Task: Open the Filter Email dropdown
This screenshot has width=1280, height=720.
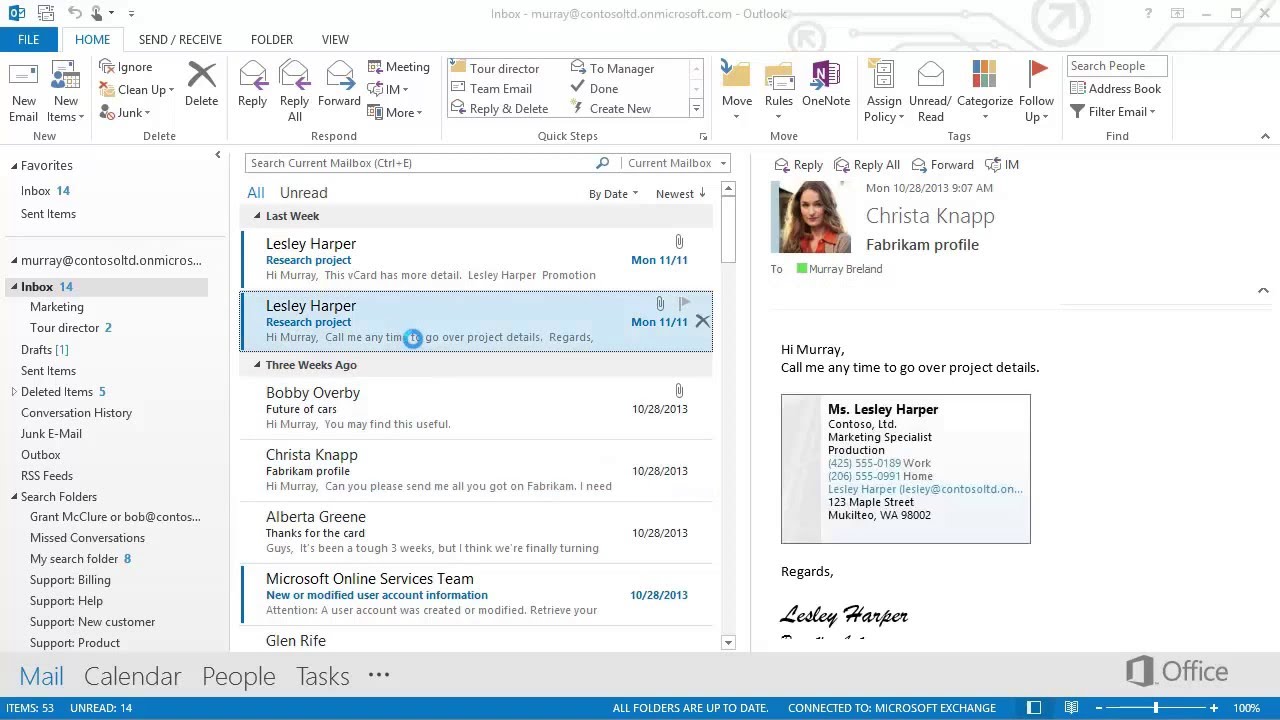Action: click(x=1113, y=112)
